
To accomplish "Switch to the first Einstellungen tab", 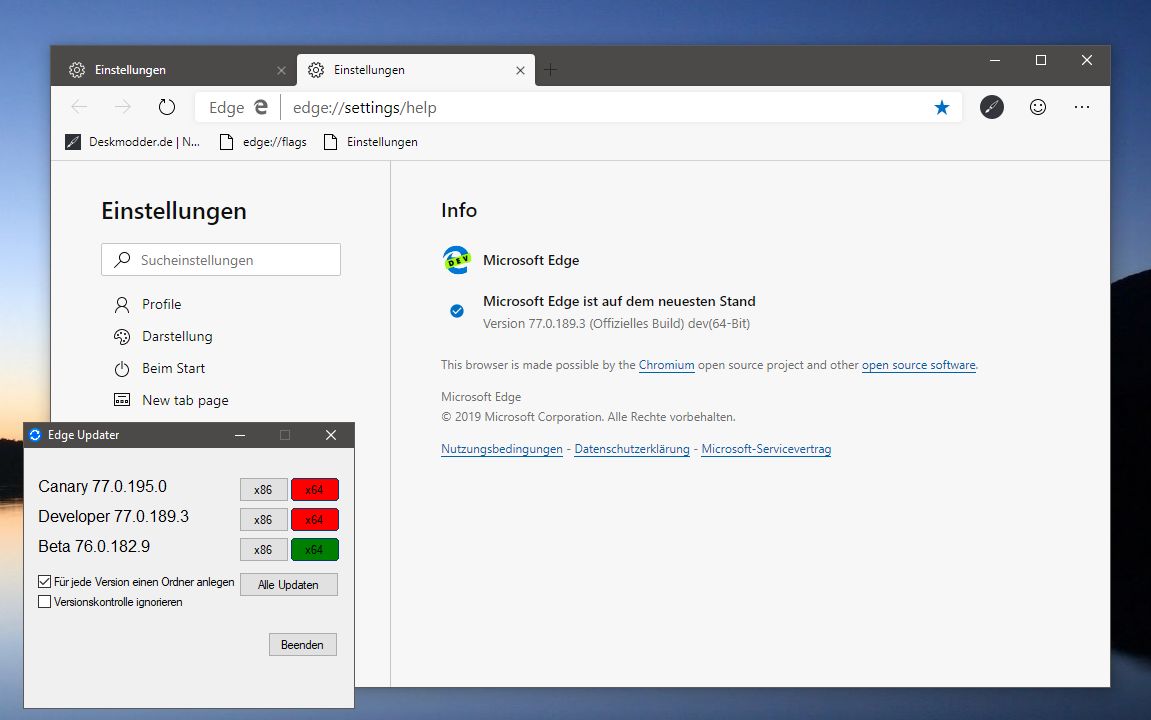I will pos(173,70).
